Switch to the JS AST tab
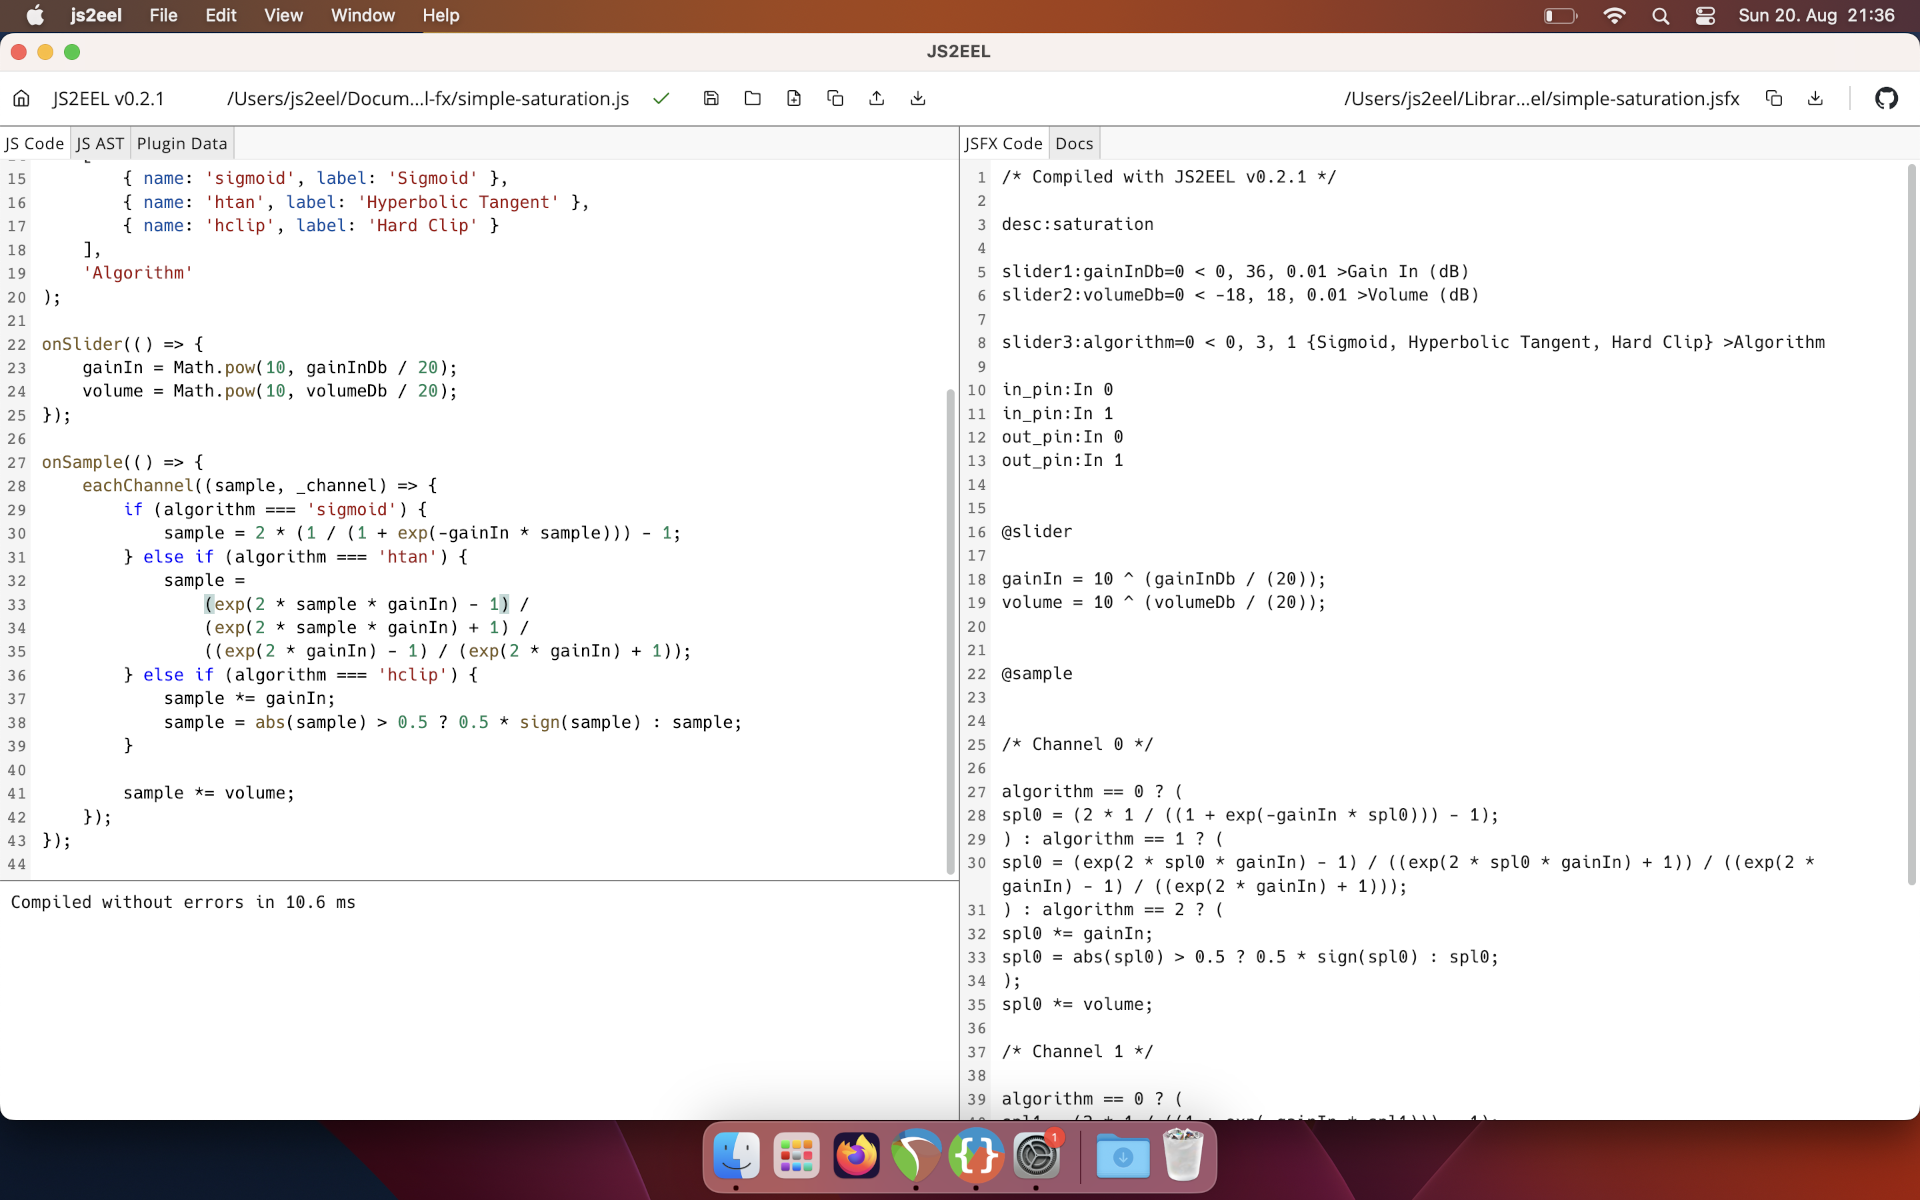The image size is (1920, 1200). click(x=99, y=143)
